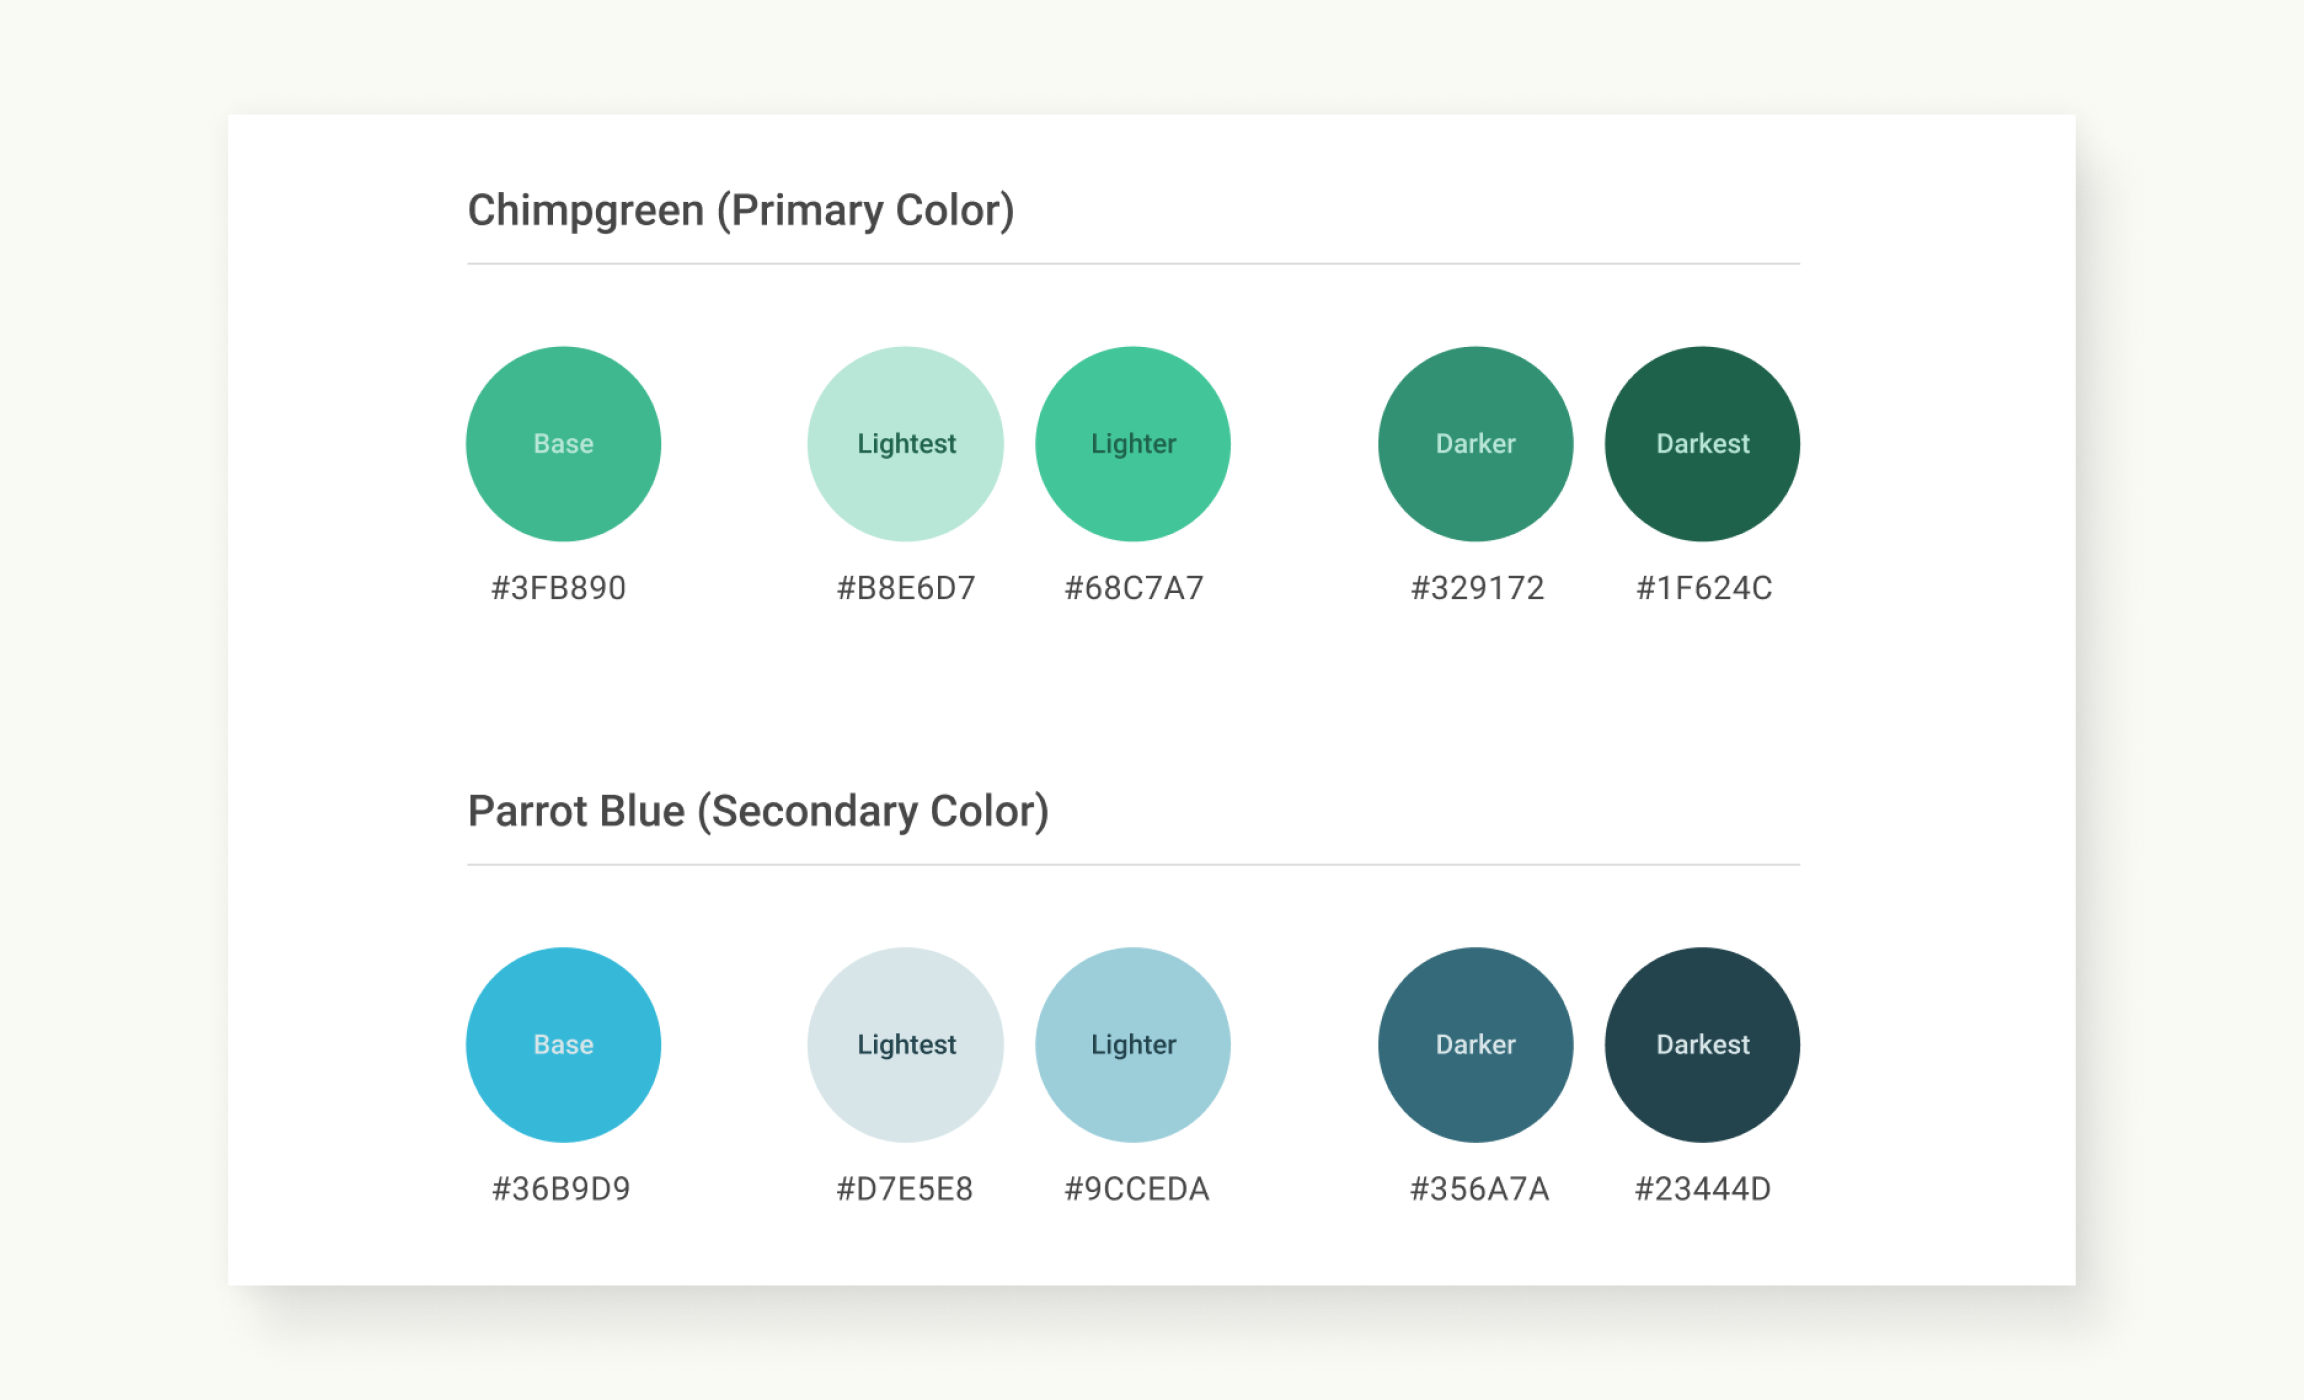
Task: Click the Chimpgreen Lightest swatch
Action: [x=906, y=444]
